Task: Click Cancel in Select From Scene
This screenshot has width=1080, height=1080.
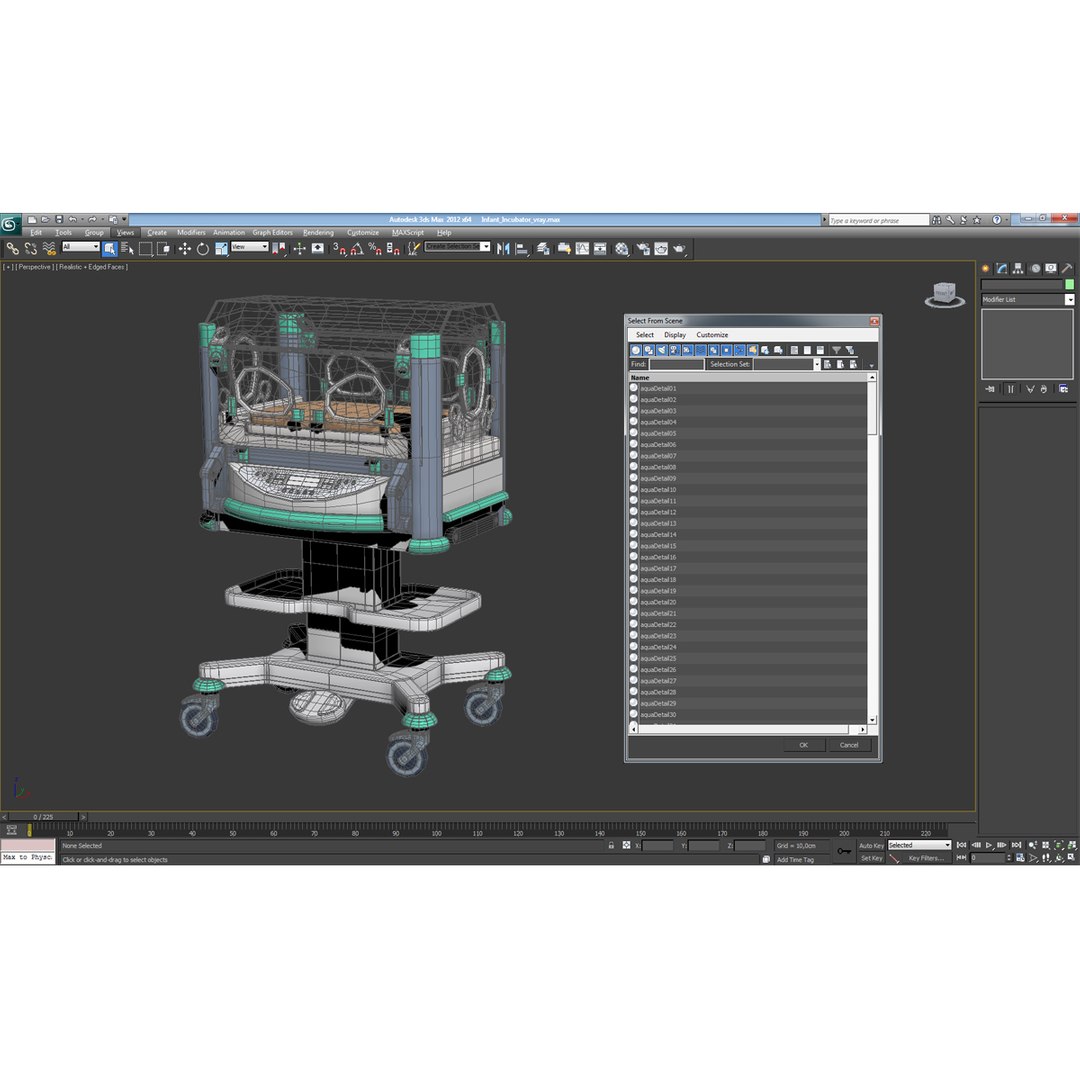Action: (849, 745)
